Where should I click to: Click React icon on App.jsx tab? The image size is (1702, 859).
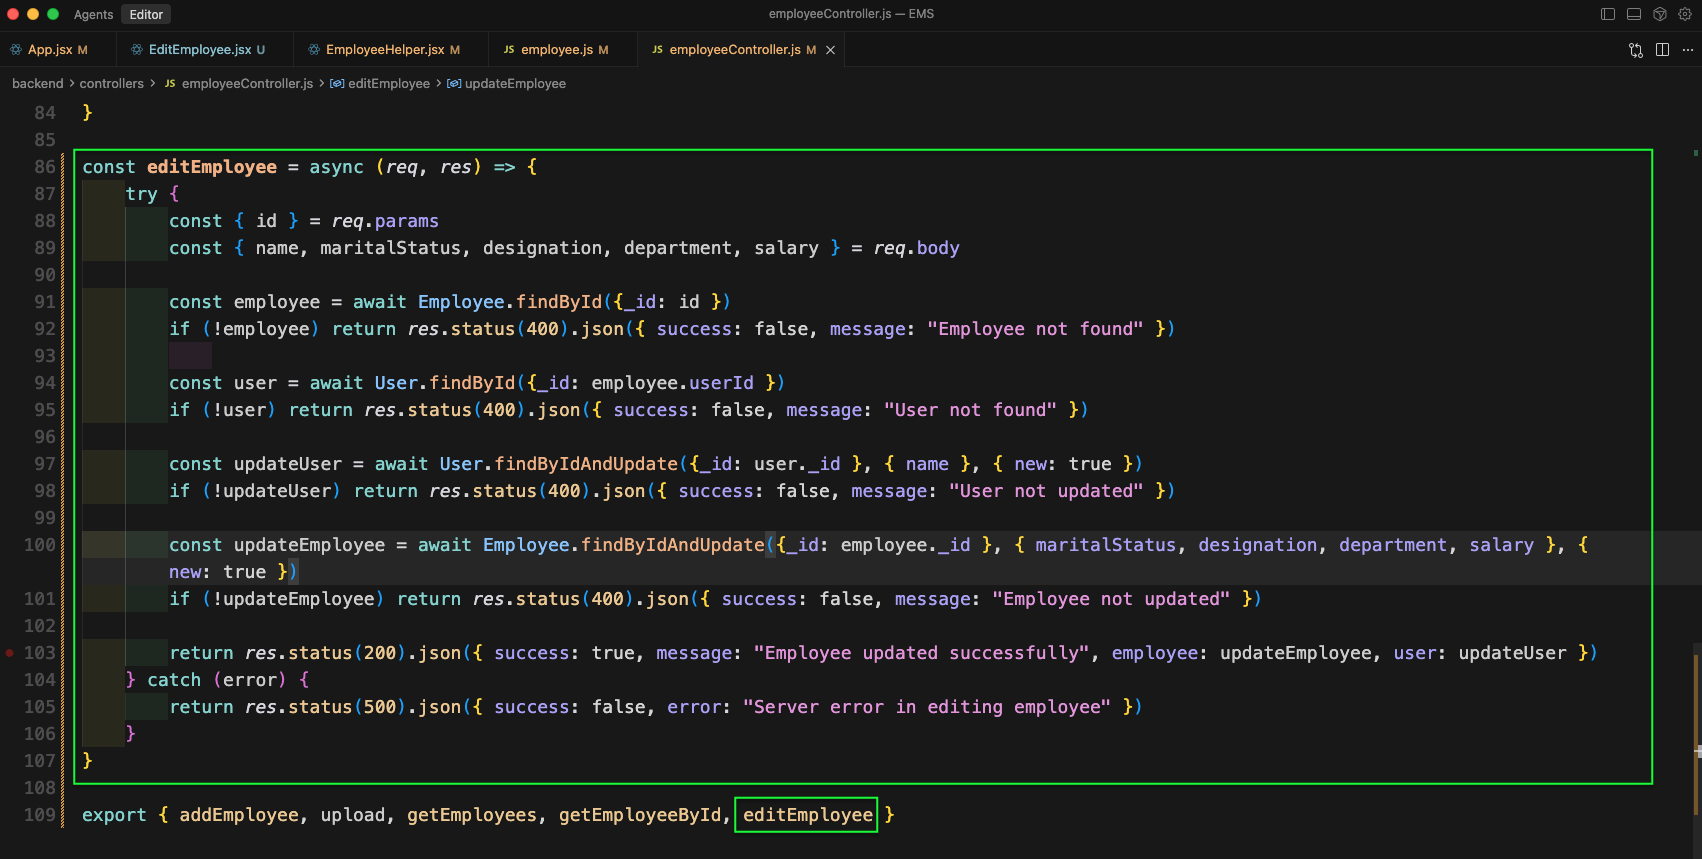tap(16, 49)
